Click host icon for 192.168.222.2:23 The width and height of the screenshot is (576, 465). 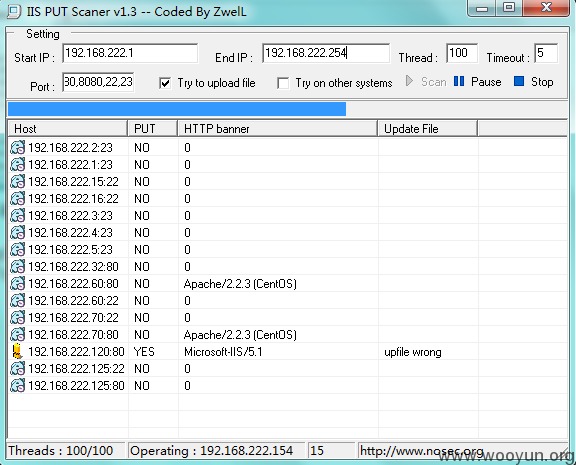[17, 147]
